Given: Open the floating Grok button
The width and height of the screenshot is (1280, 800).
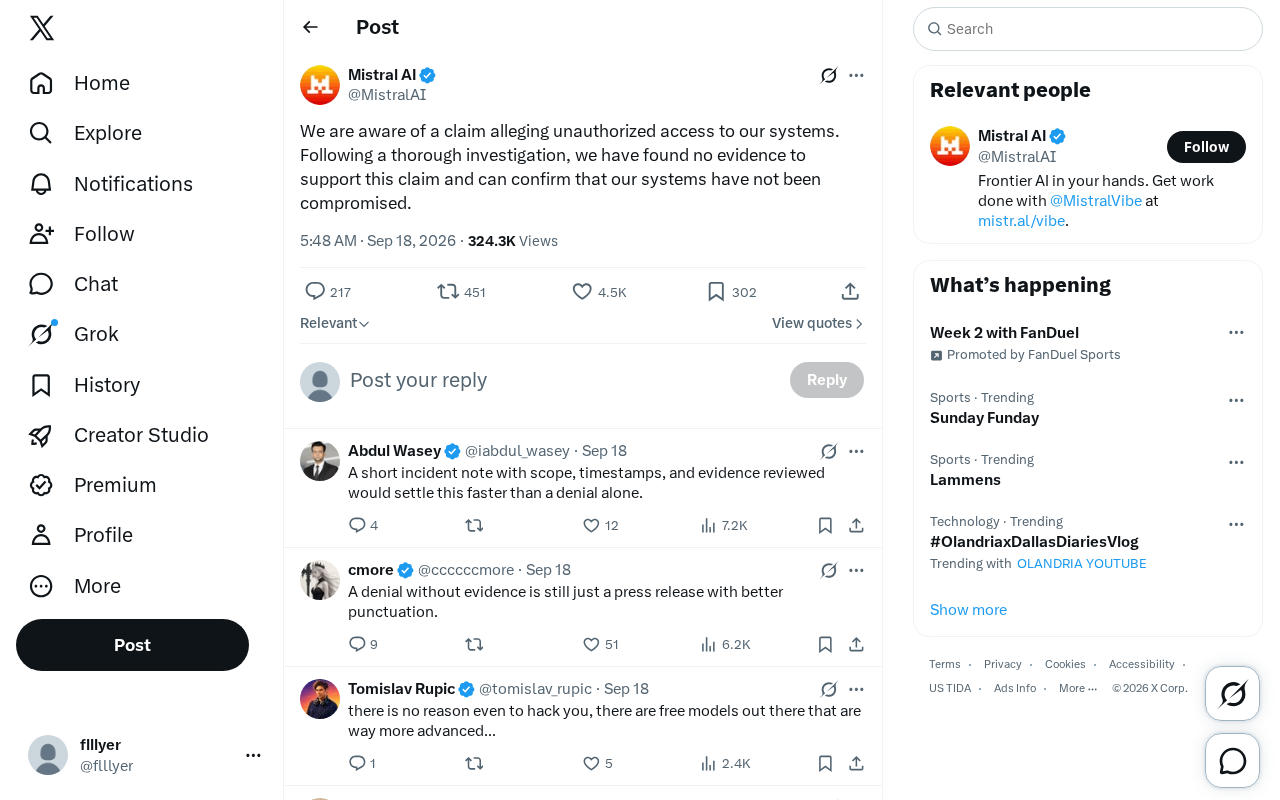Looking at the screenshot, I should [x=1232, y=693].
